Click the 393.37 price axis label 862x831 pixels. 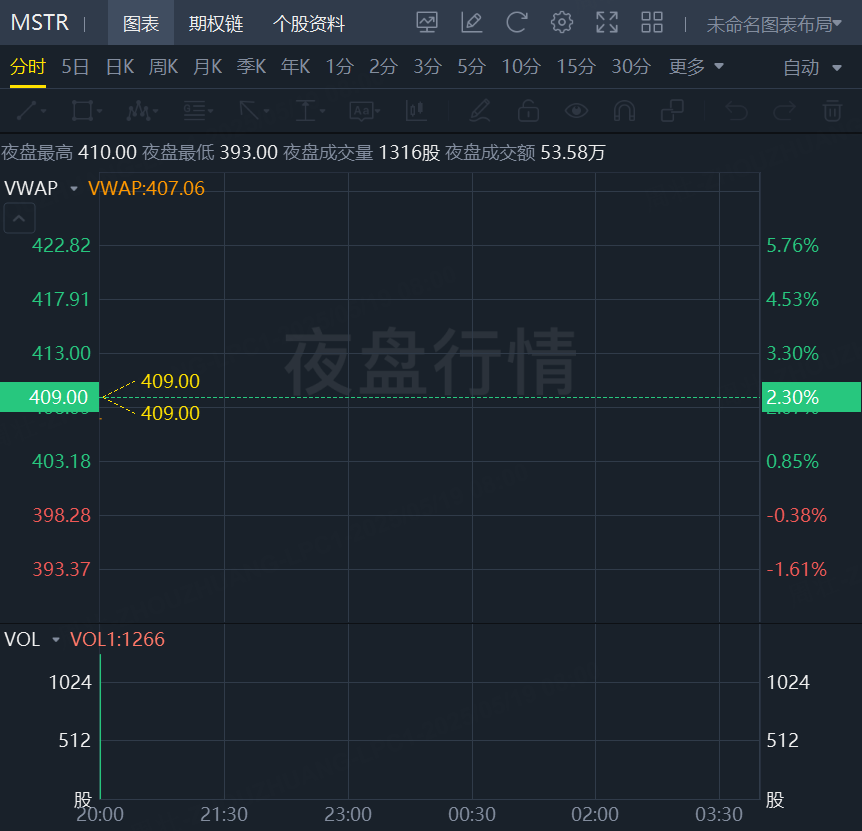pyautogui.click(x=61, y=569)
